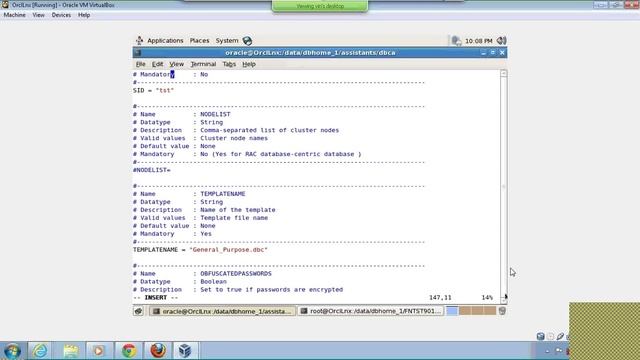This screenshot has height=360, width=640.
Task: Open the GNOME Applications menu
Action: tap(165, 40)
